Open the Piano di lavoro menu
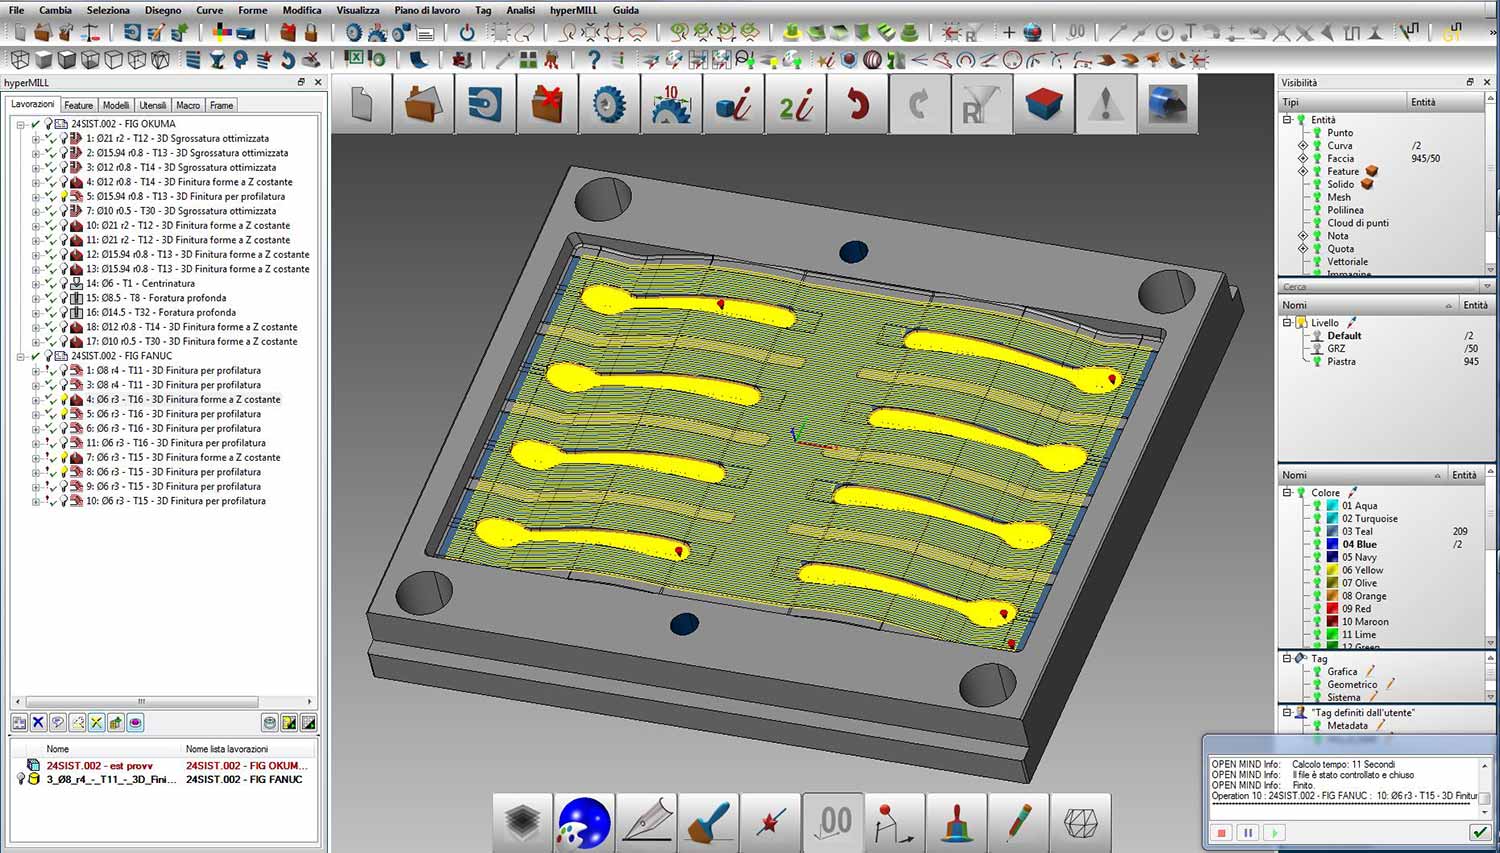1500x853 pixels. (427, 10)
